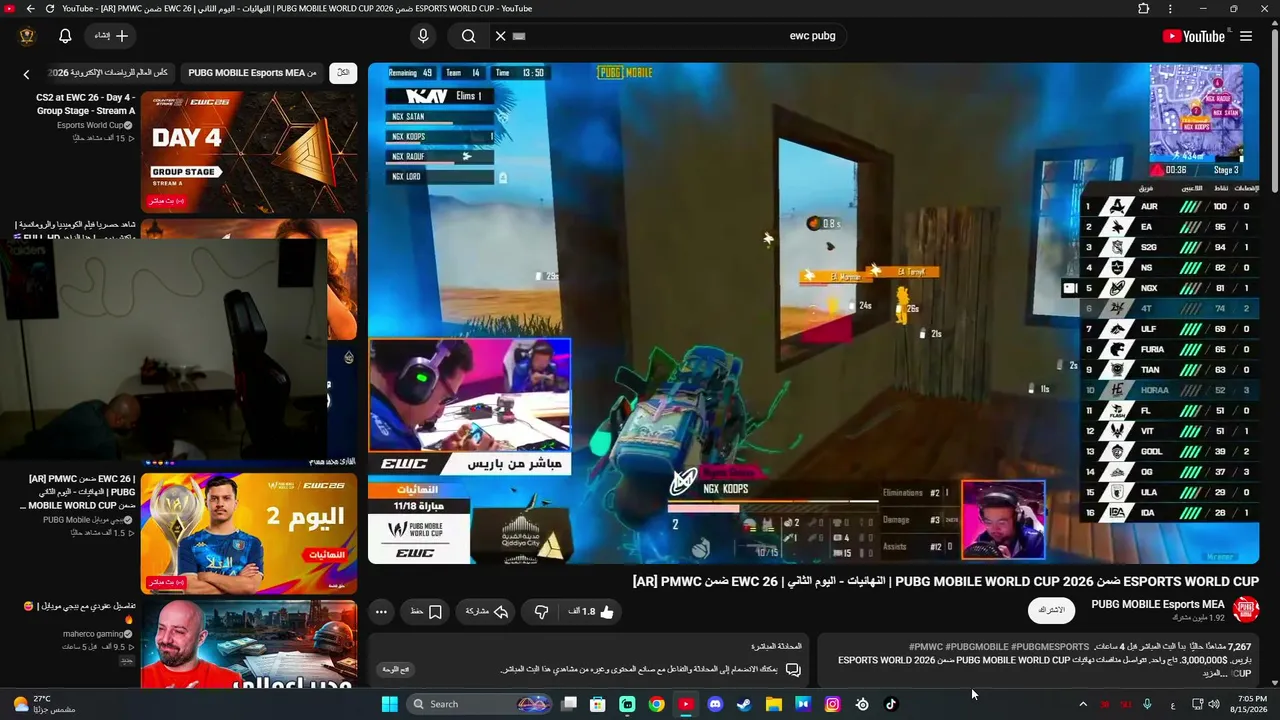Open Google Chrome from the taskbar
Screen dimensions: 1280x720
click(656, 704)
